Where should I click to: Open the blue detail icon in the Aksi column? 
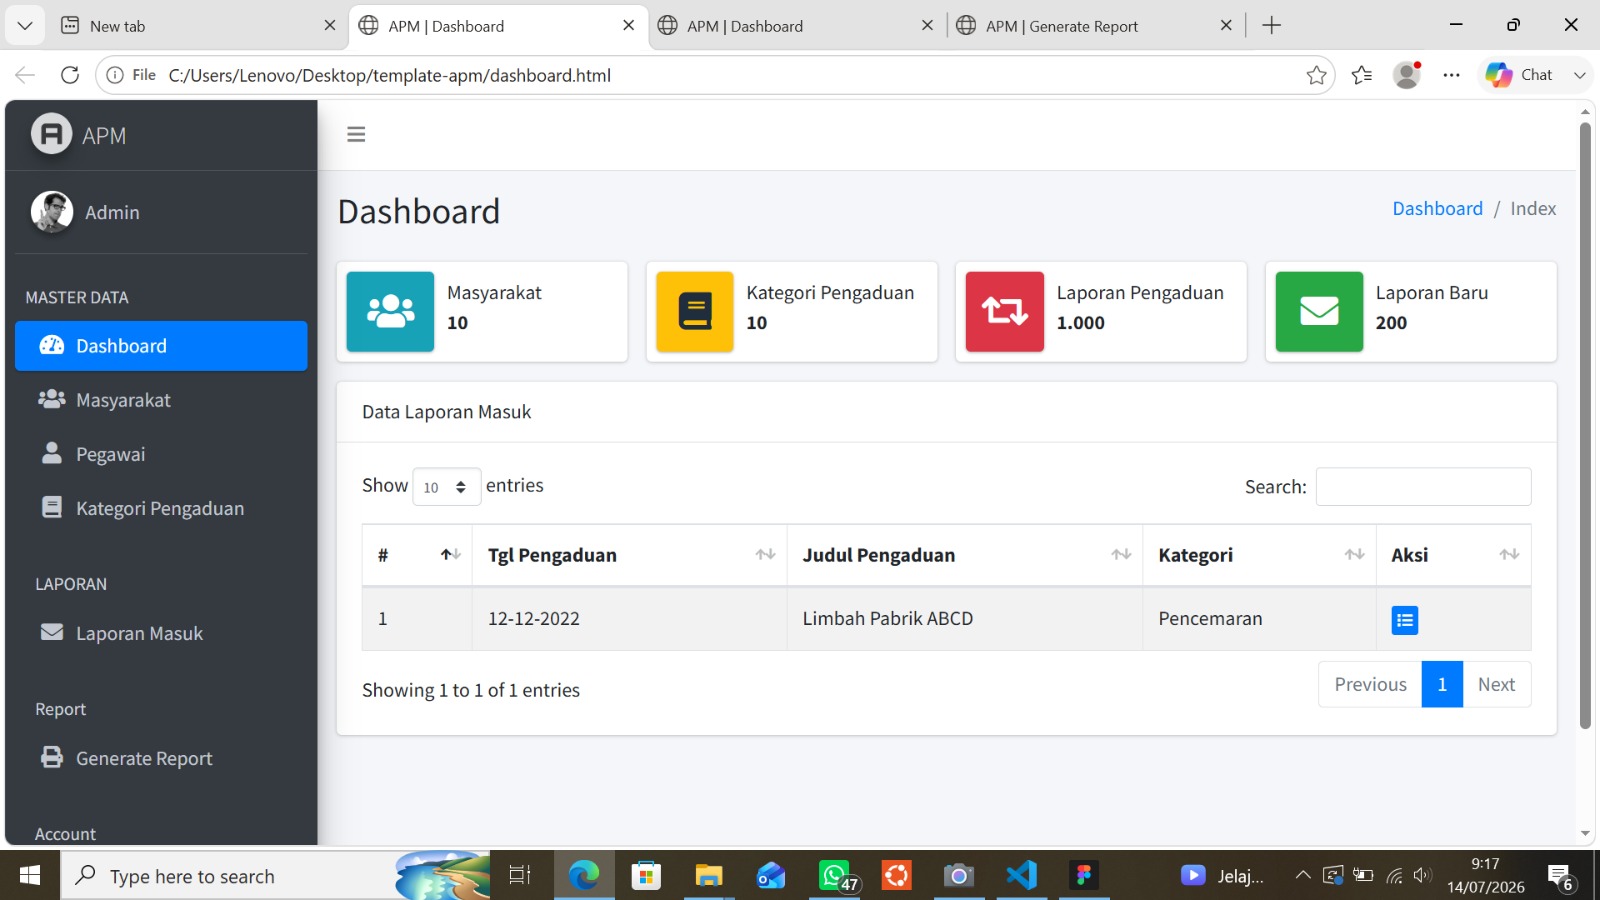click(x=1404, y=620)
